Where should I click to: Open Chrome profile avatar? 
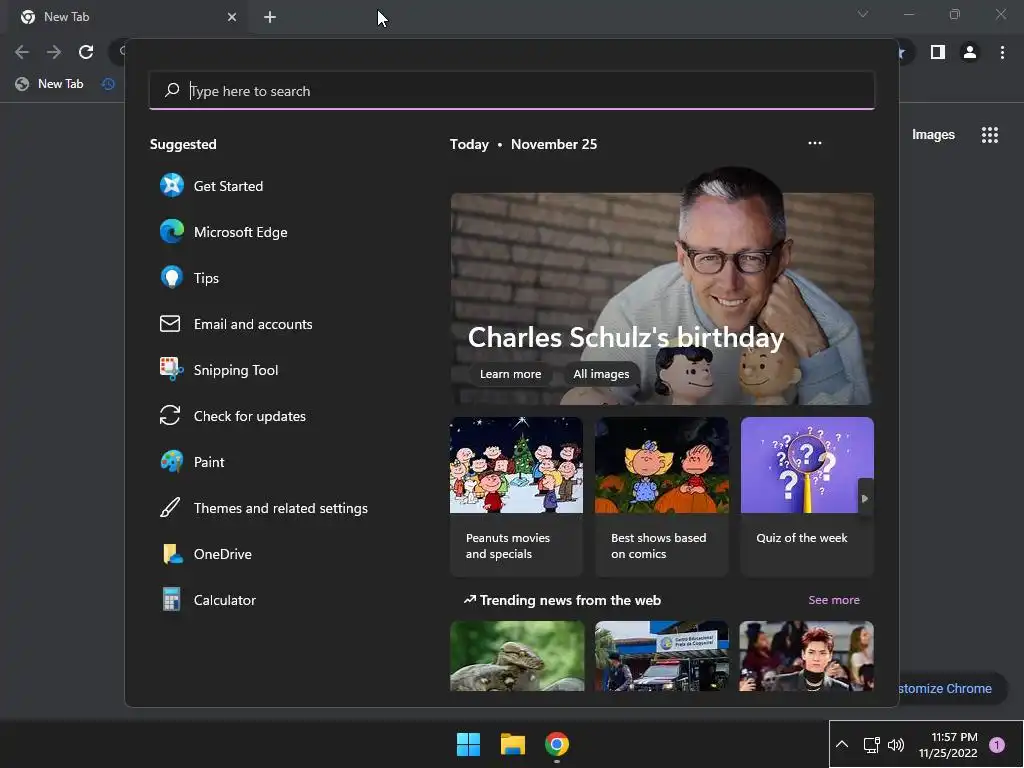970,52
